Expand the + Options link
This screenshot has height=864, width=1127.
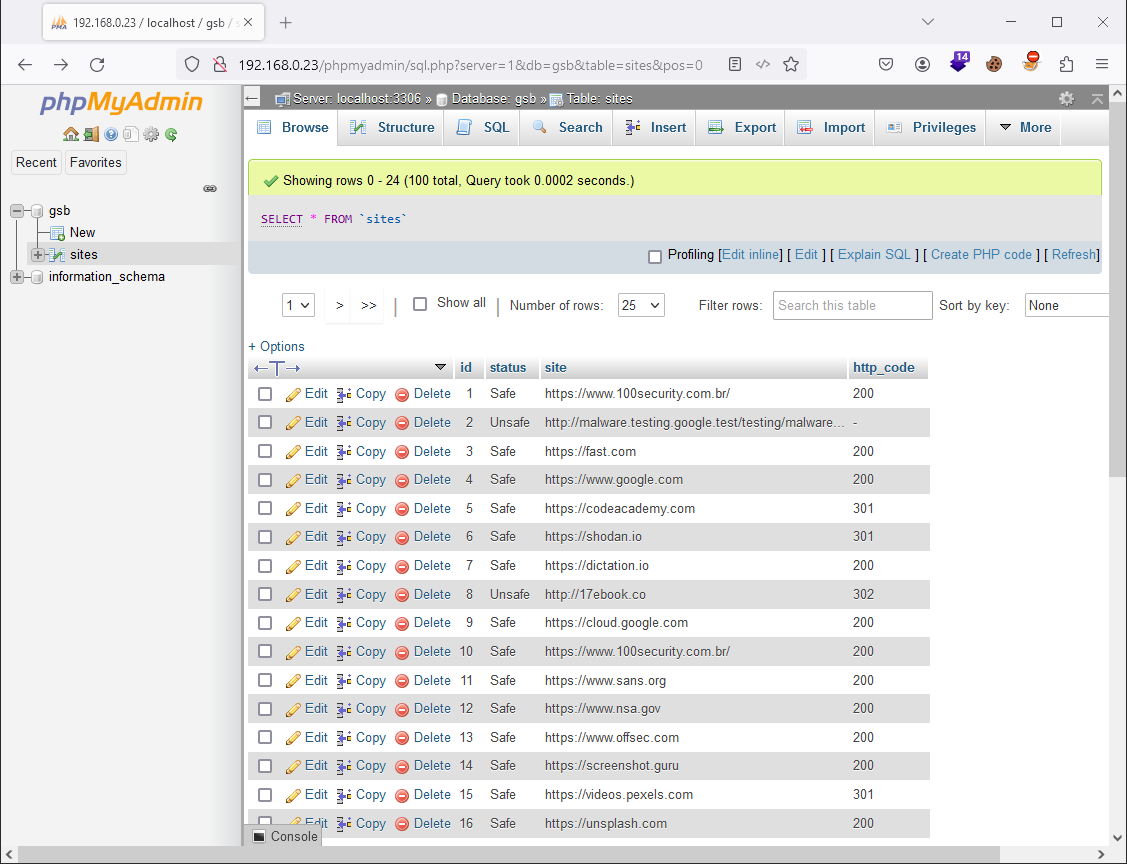tap(276, 346)
